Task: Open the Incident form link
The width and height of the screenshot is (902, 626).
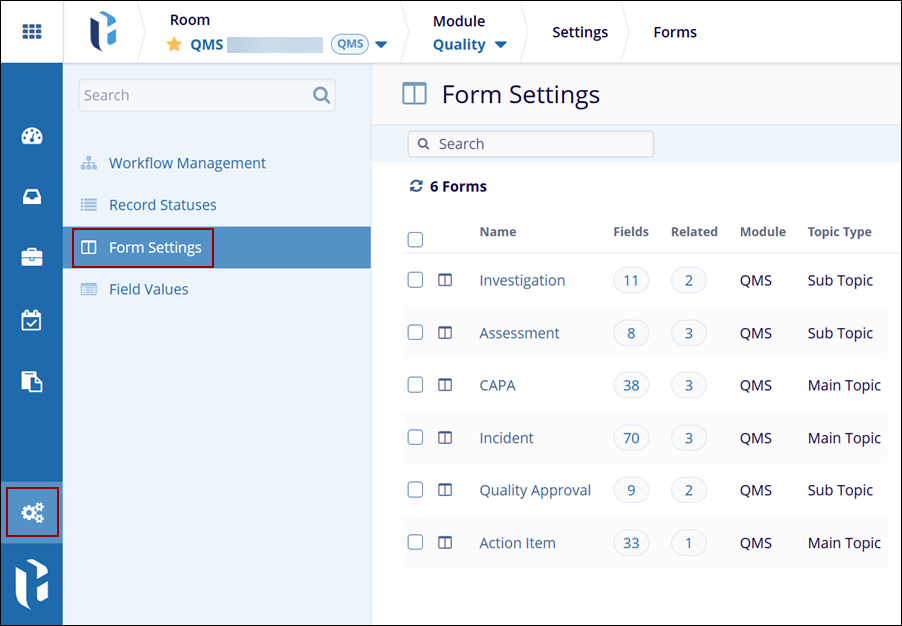Action: coord(506,438)
